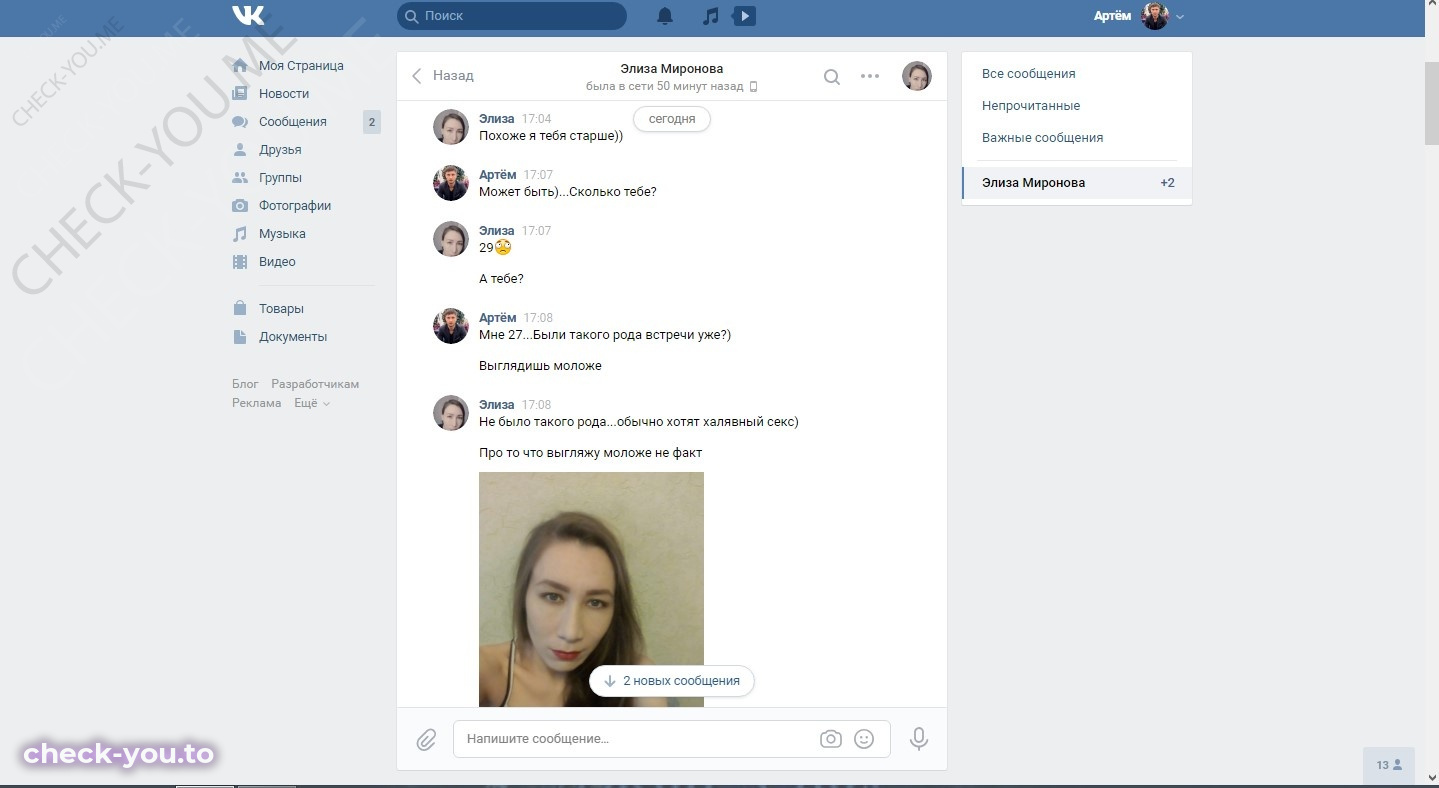1439x788 pixels.
Task: Click the person icon beside Друзья
Action: 240,150
